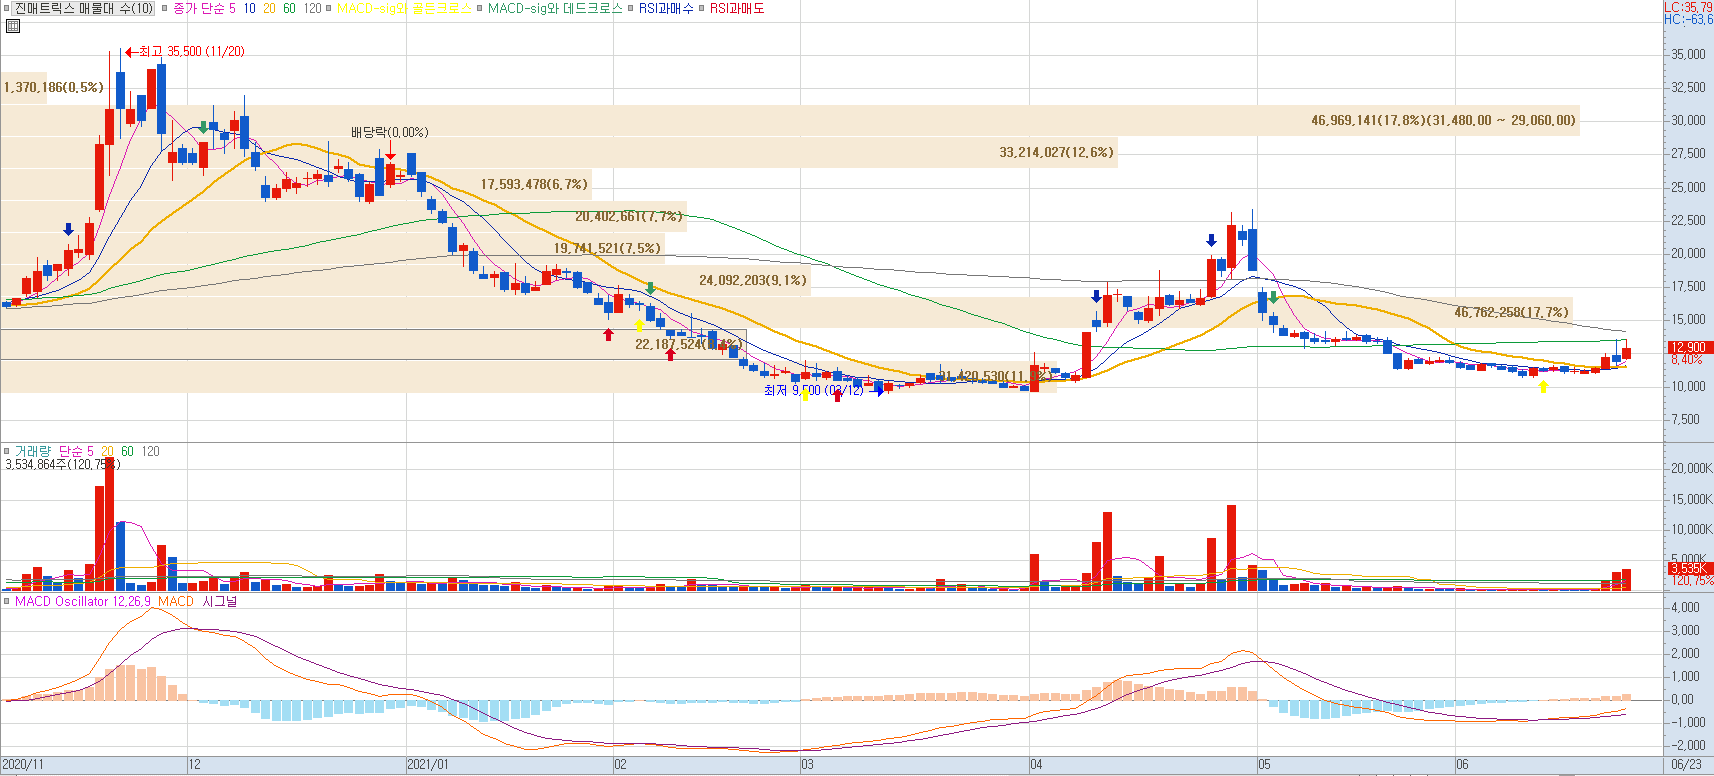Click the 2020/11 date axis label

pyautogui.click(x=22, y=765)
